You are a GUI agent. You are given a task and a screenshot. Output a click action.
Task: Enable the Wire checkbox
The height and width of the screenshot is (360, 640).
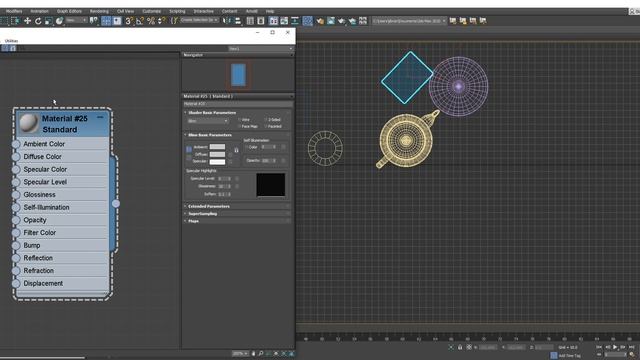[240, 120]
